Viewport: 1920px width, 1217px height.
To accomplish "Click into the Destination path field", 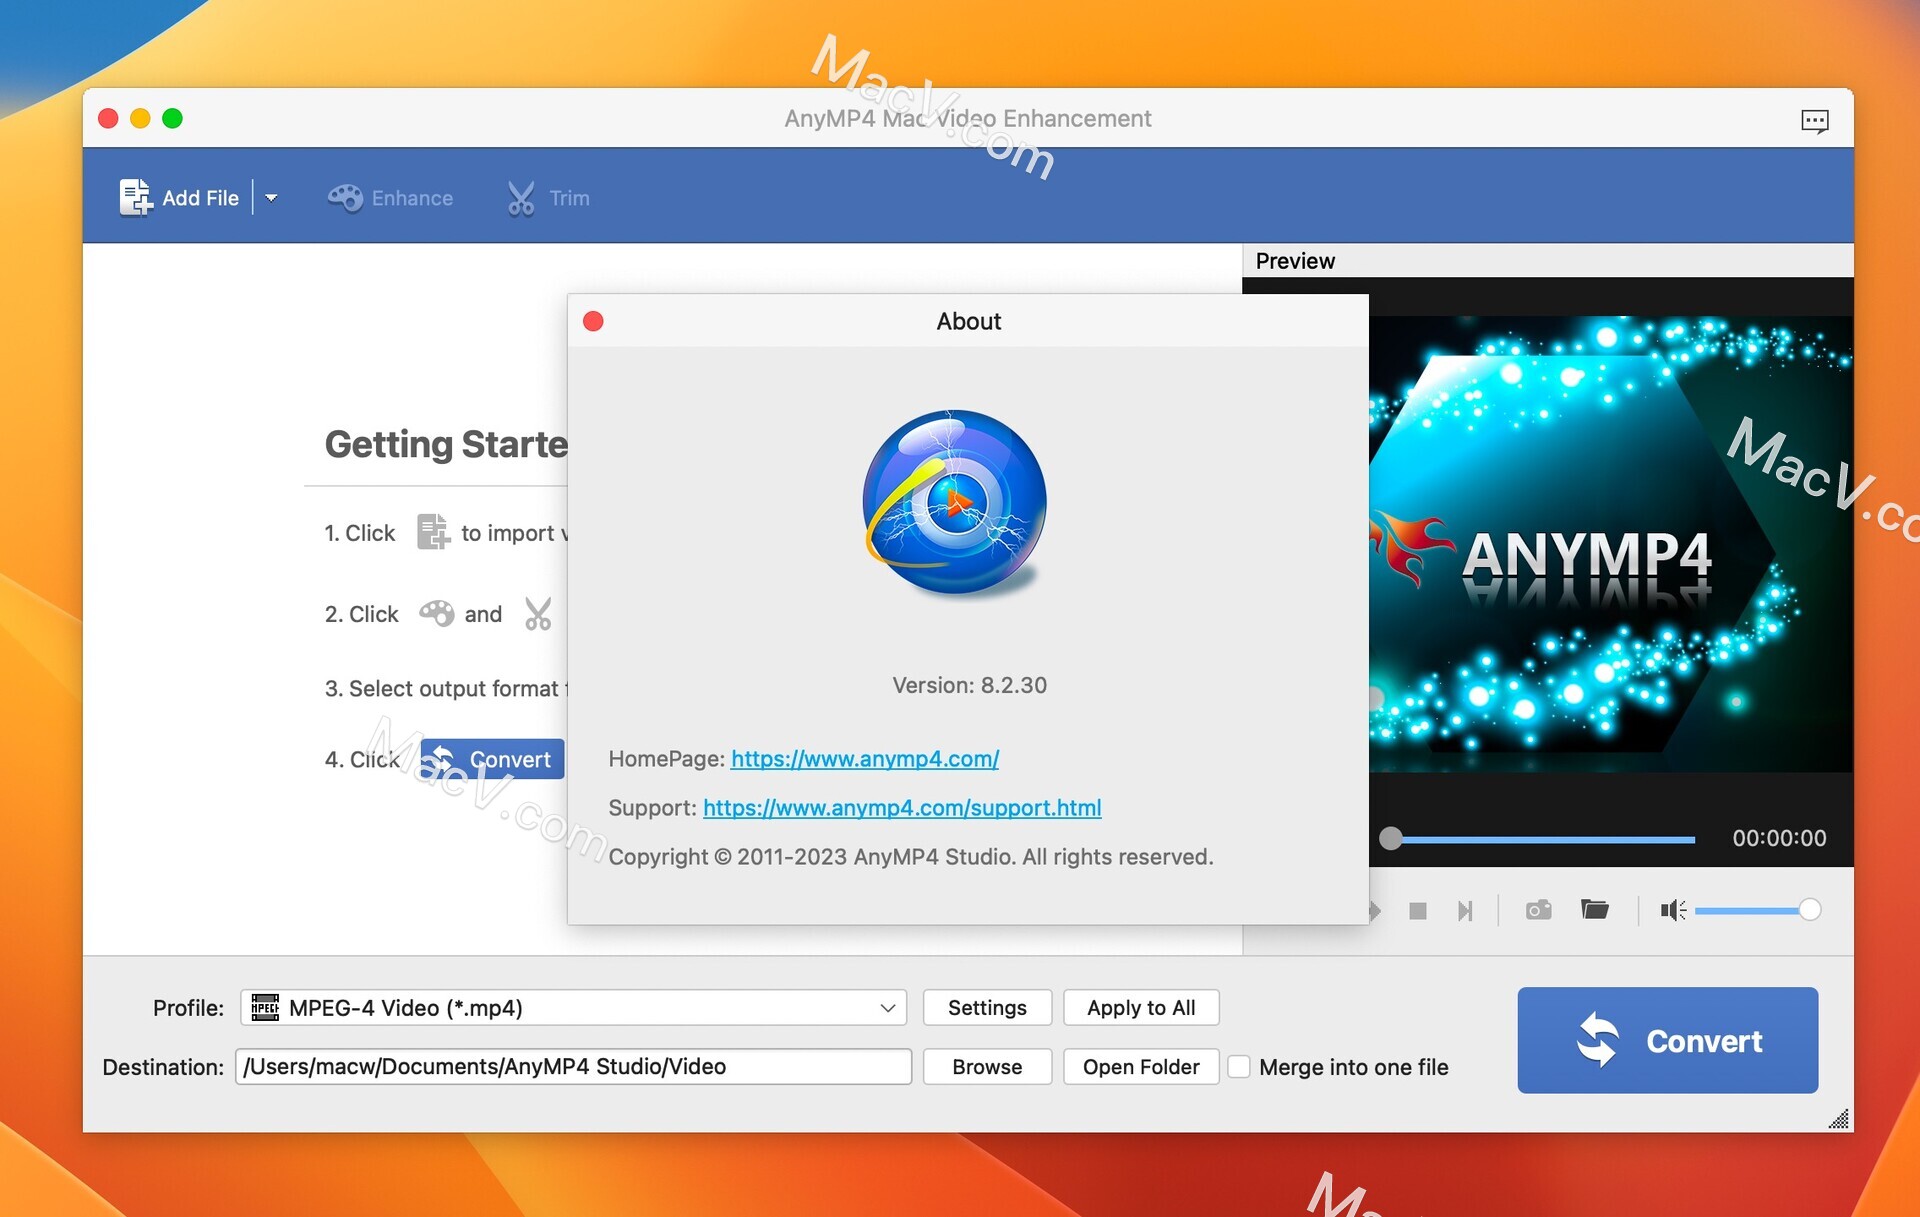I will pos(574,1067).
